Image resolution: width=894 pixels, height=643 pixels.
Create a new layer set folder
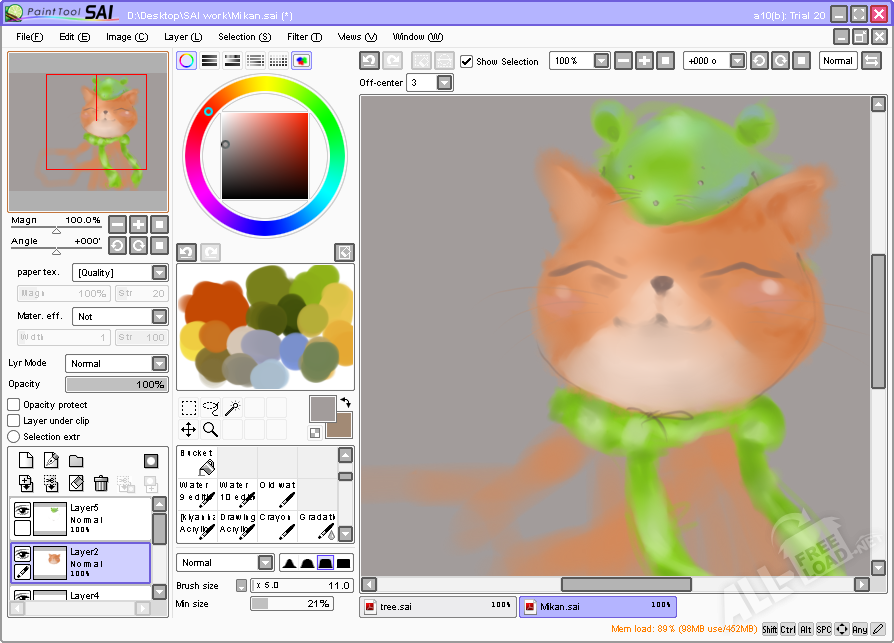[76, 461]
